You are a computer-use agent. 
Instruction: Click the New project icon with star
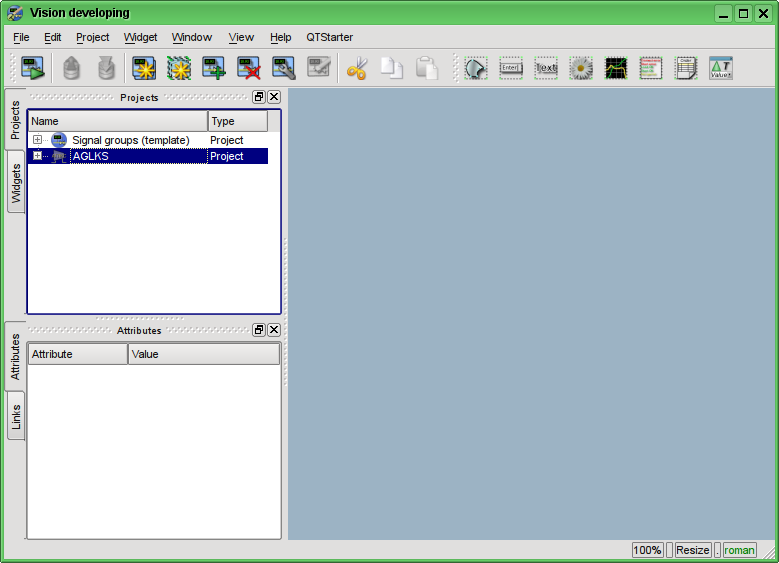(145, 69)
